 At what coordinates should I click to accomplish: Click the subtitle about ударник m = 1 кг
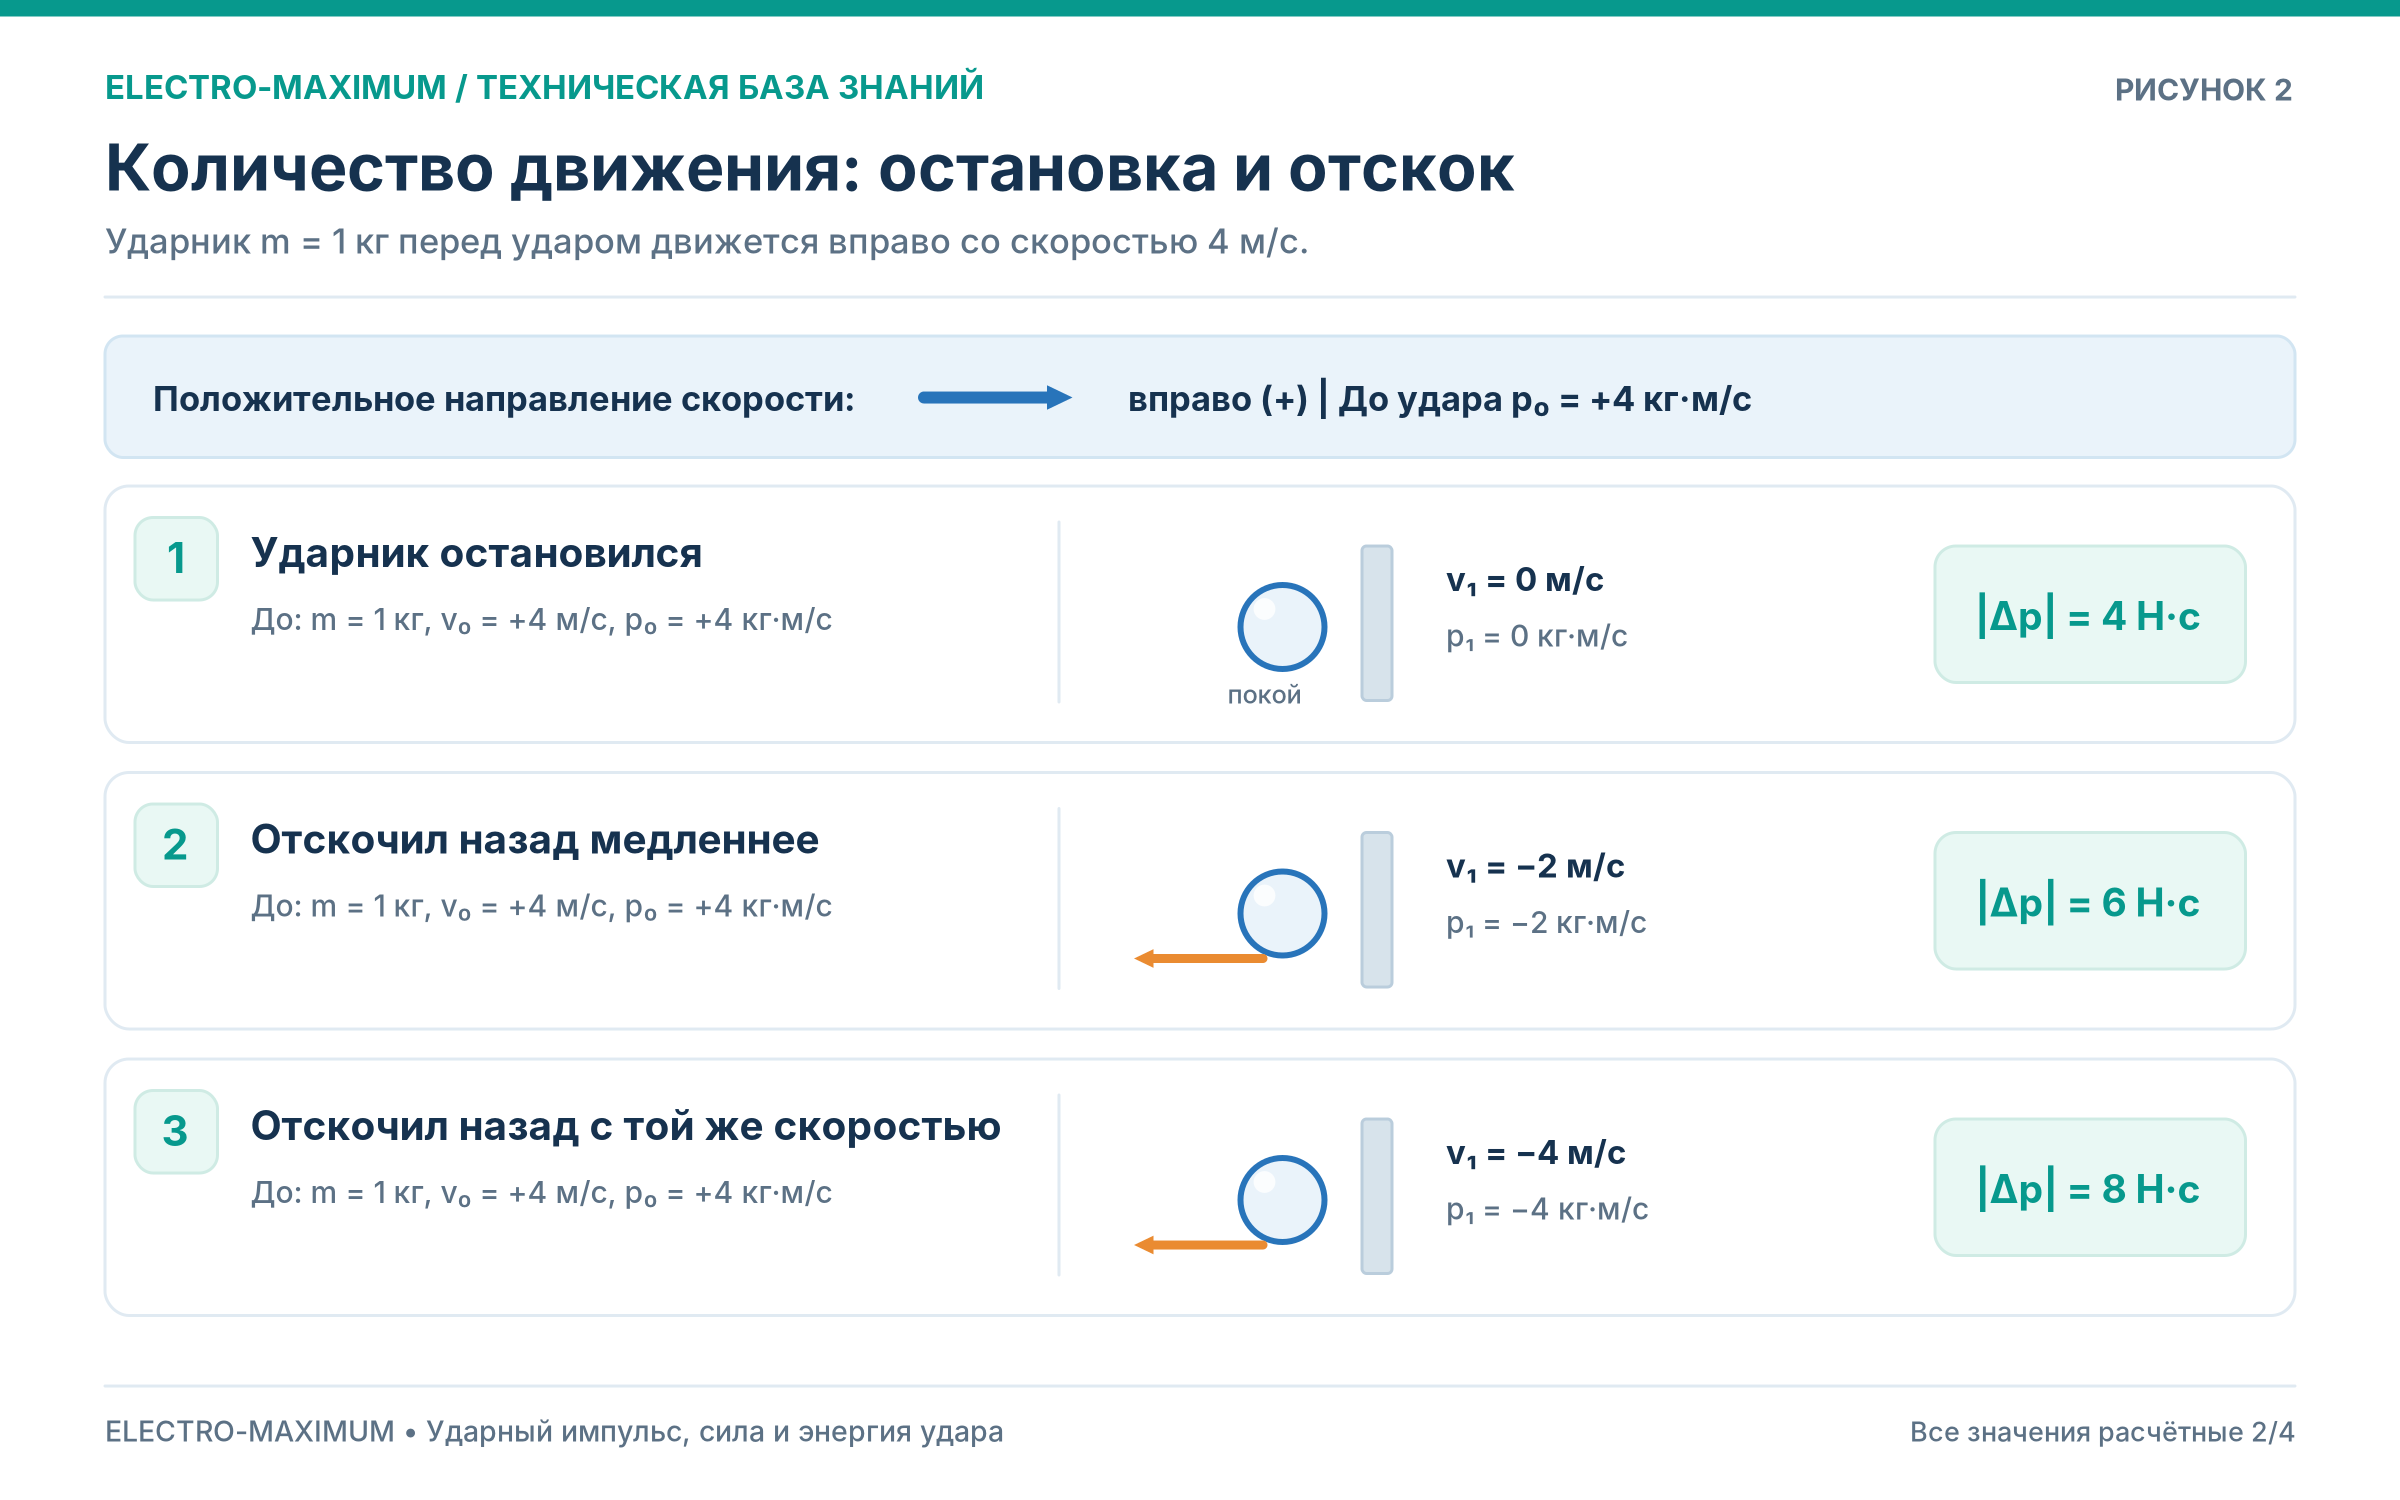[707, 242]
